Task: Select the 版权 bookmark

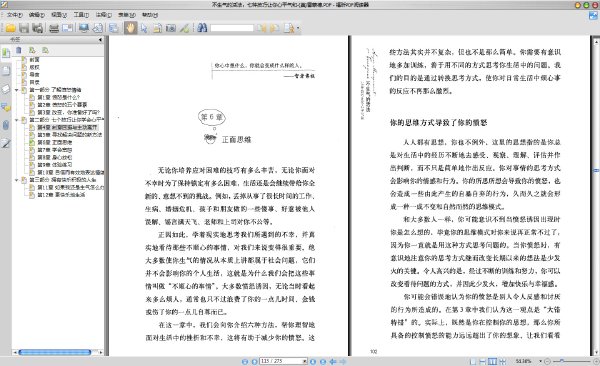Action: [34, 67]
